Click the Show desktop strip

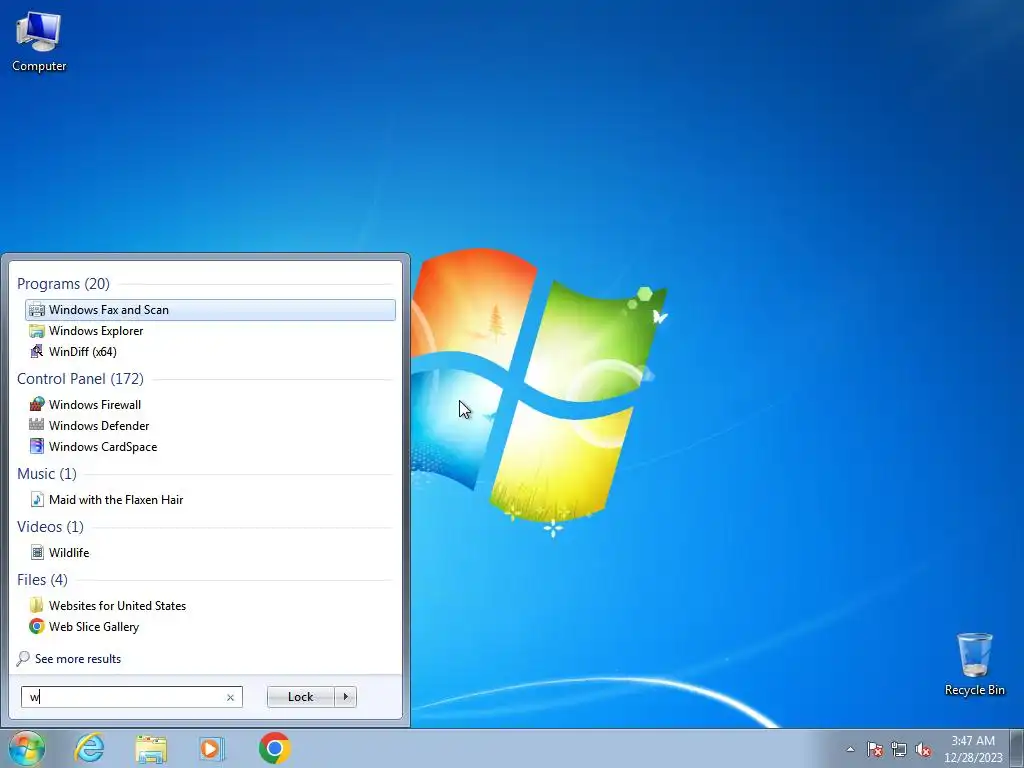pos(1016,748)
